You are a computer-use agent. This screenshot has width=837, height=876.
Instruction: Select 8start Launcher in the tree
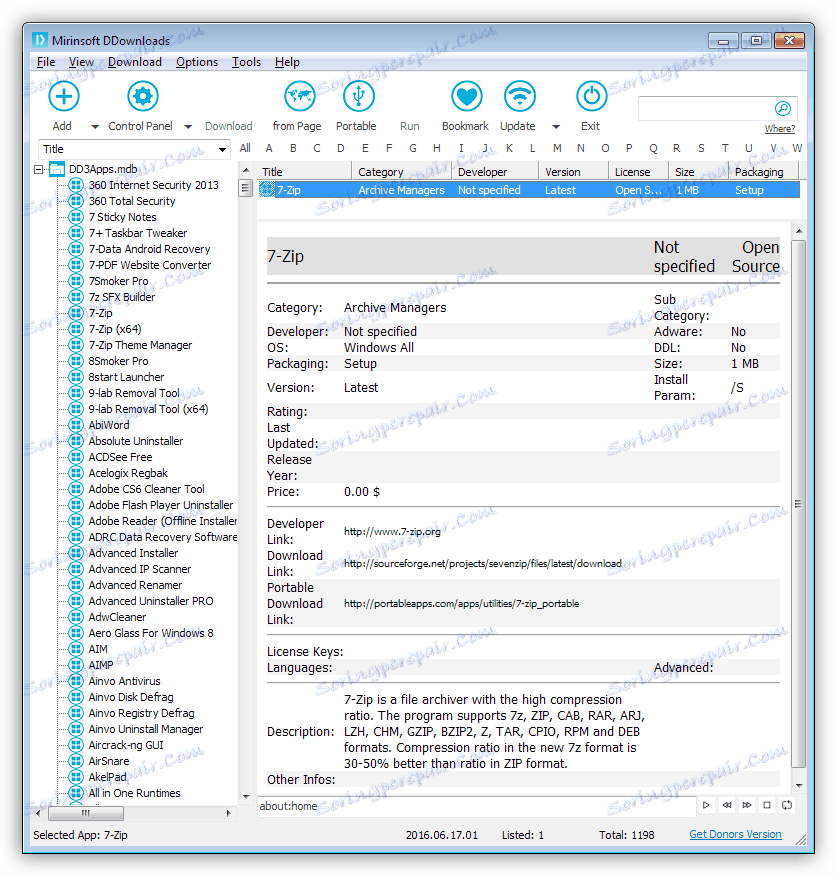click(x=126, y=377)
